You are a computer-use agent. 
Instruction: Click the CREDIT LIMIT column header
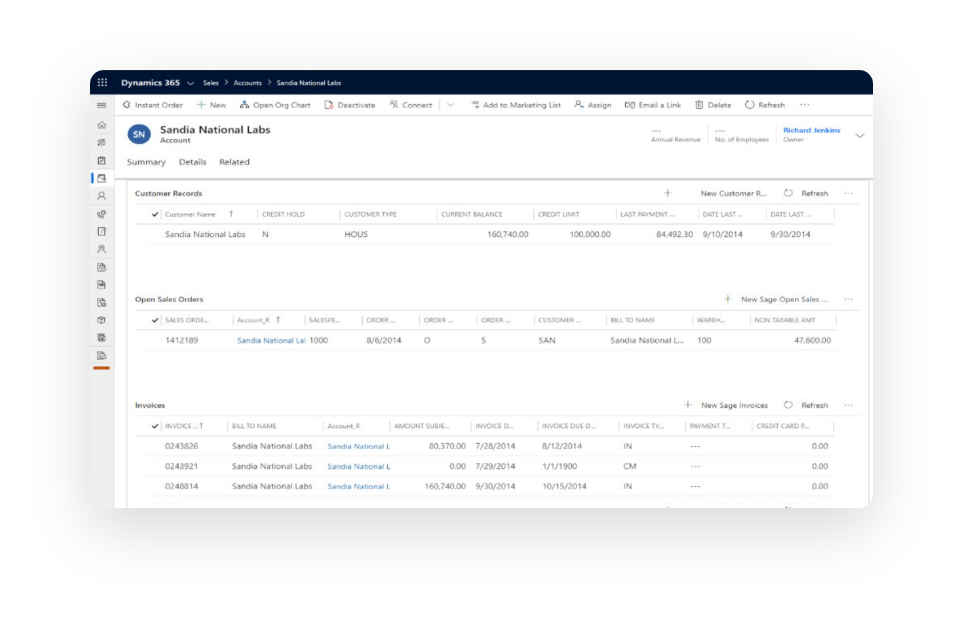pos(559,214)
